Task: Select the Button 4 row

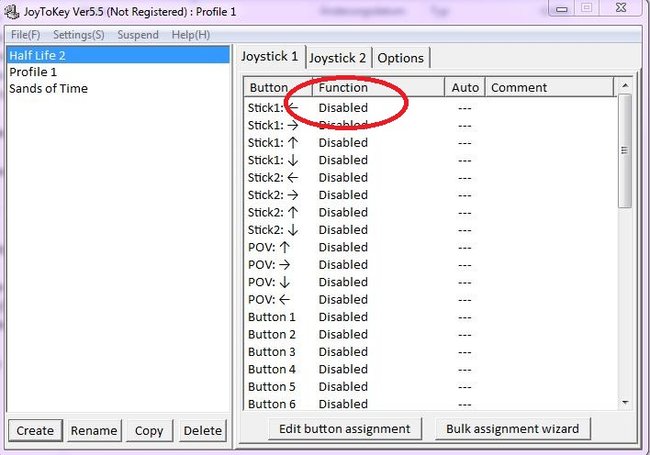Action: click(430, 369)
